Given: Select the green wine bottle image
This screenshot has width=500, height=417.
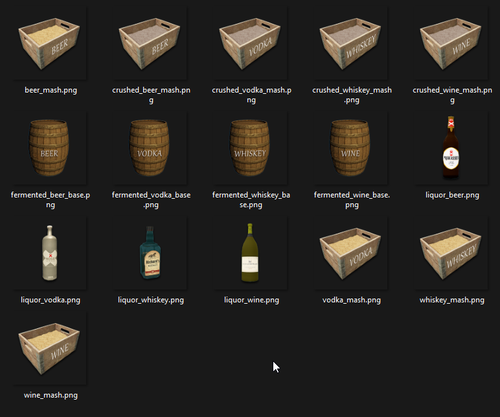Looking at the screenshot, I should click(250, 253).
